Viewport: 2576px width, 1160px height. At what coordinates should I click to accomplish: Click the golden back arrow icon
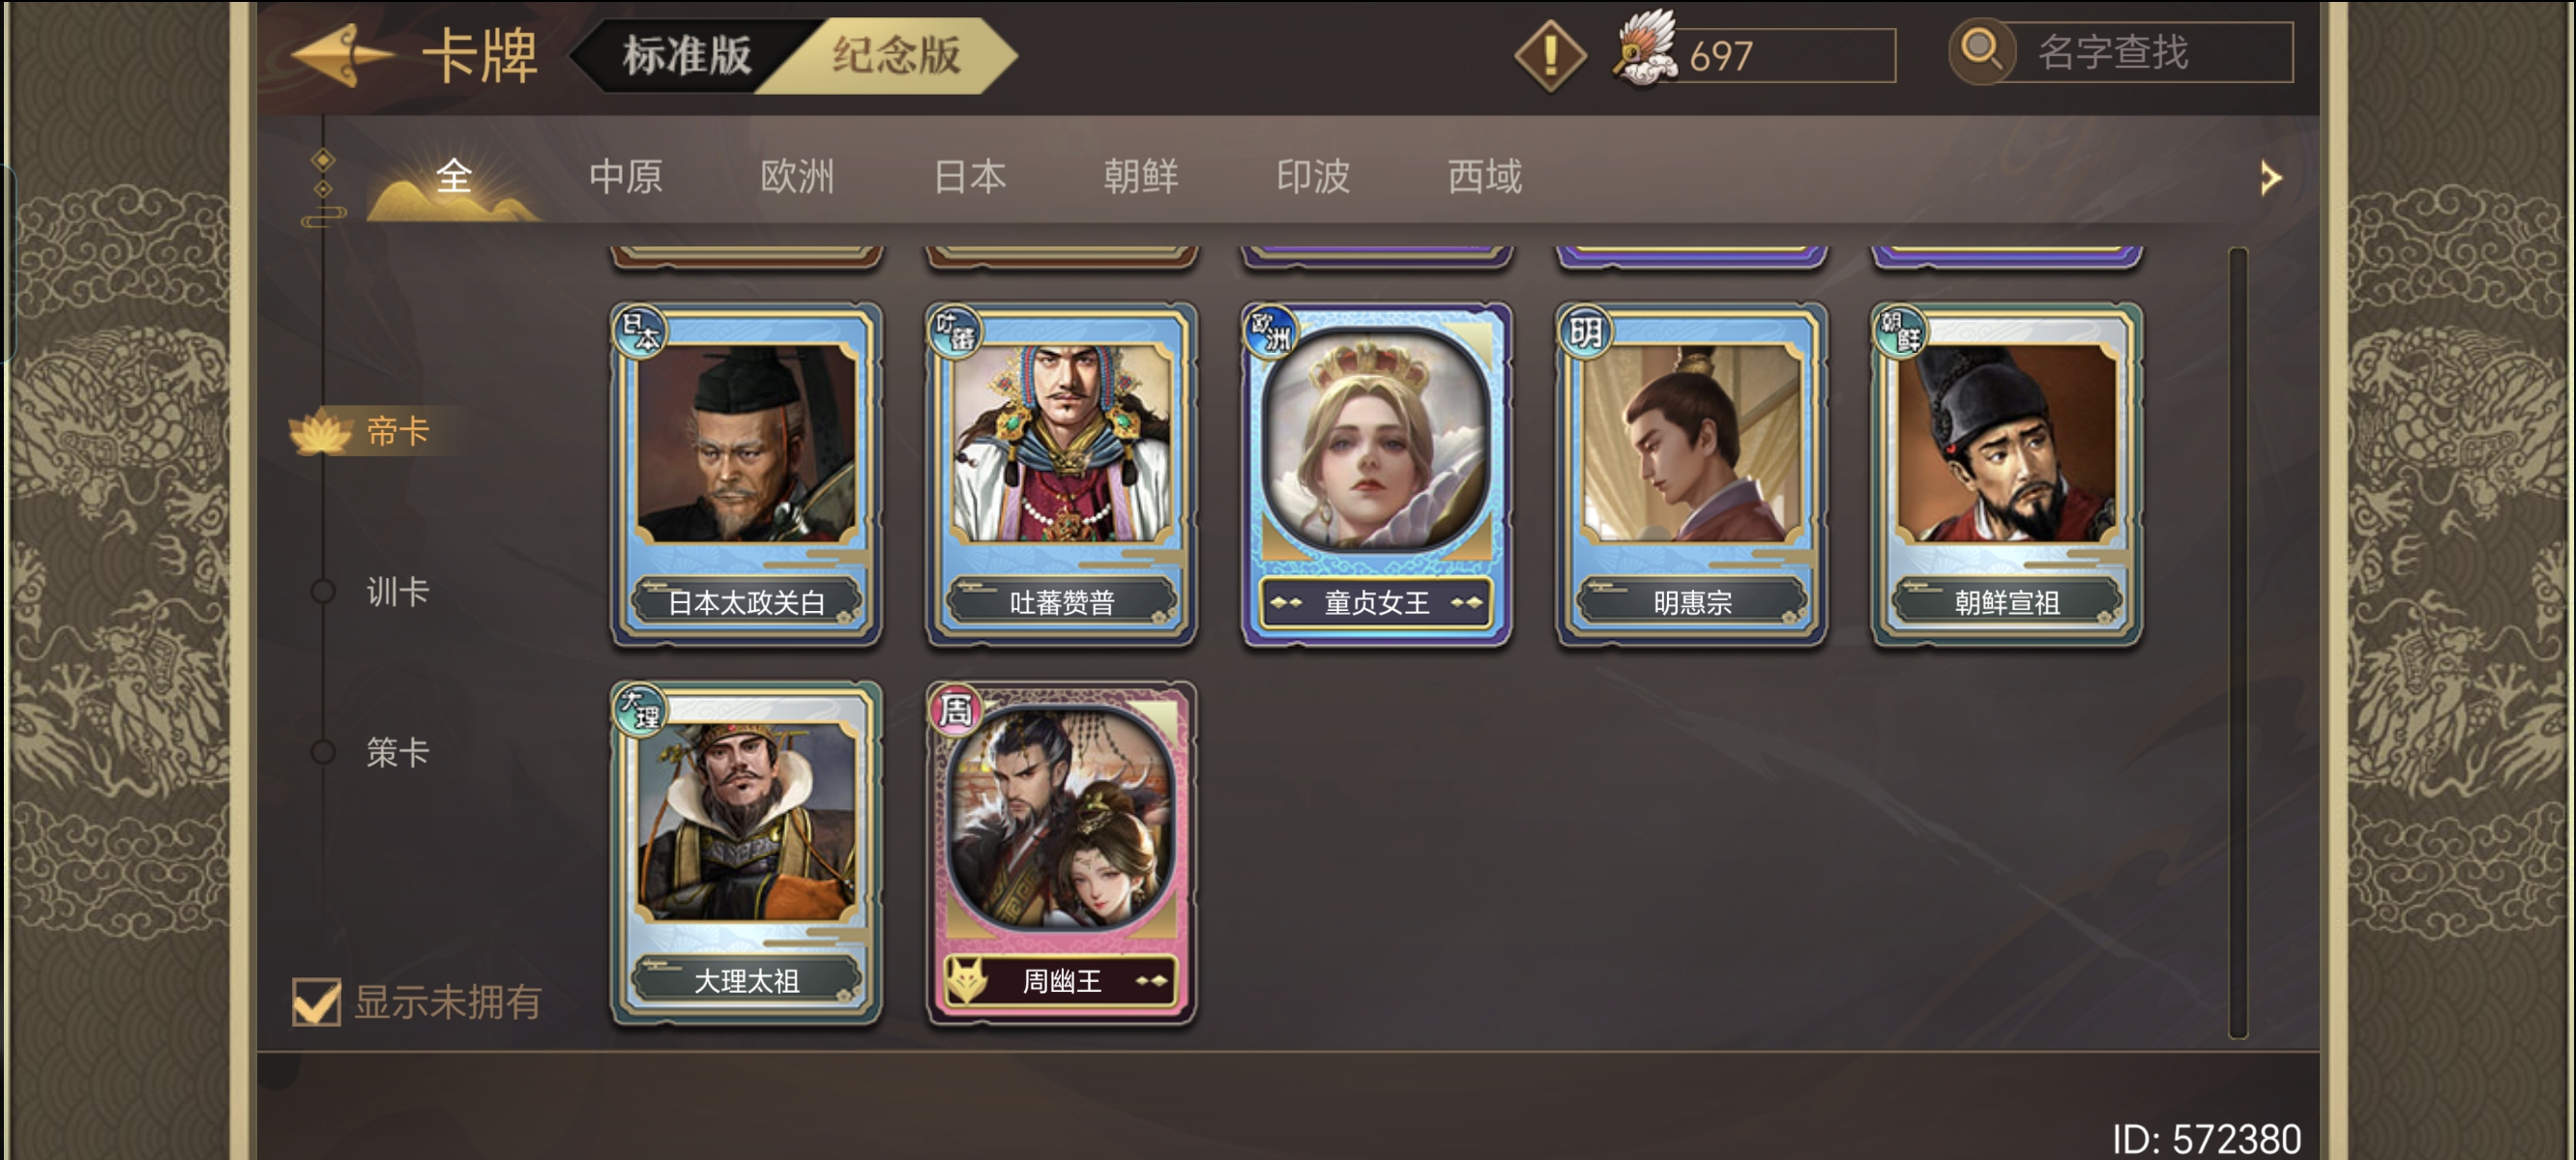coord(342,55)
